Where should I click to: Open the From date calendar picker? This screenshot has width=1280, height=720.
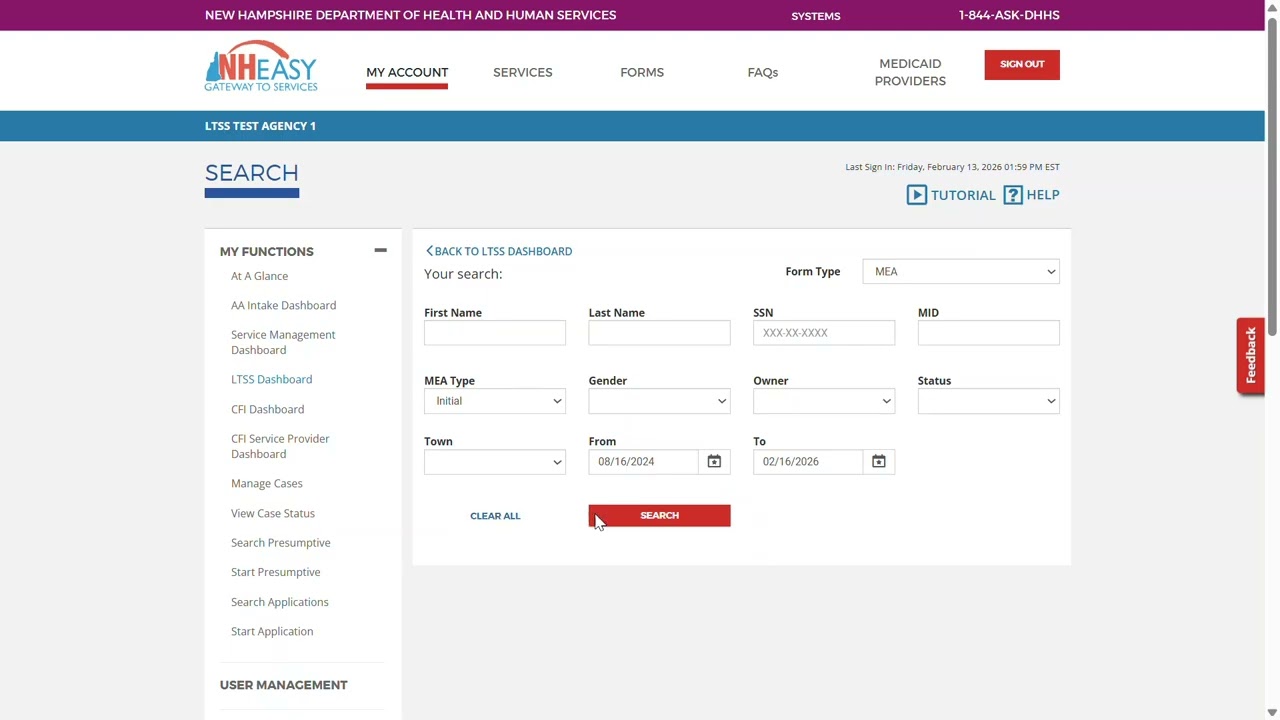coord(714,461)
